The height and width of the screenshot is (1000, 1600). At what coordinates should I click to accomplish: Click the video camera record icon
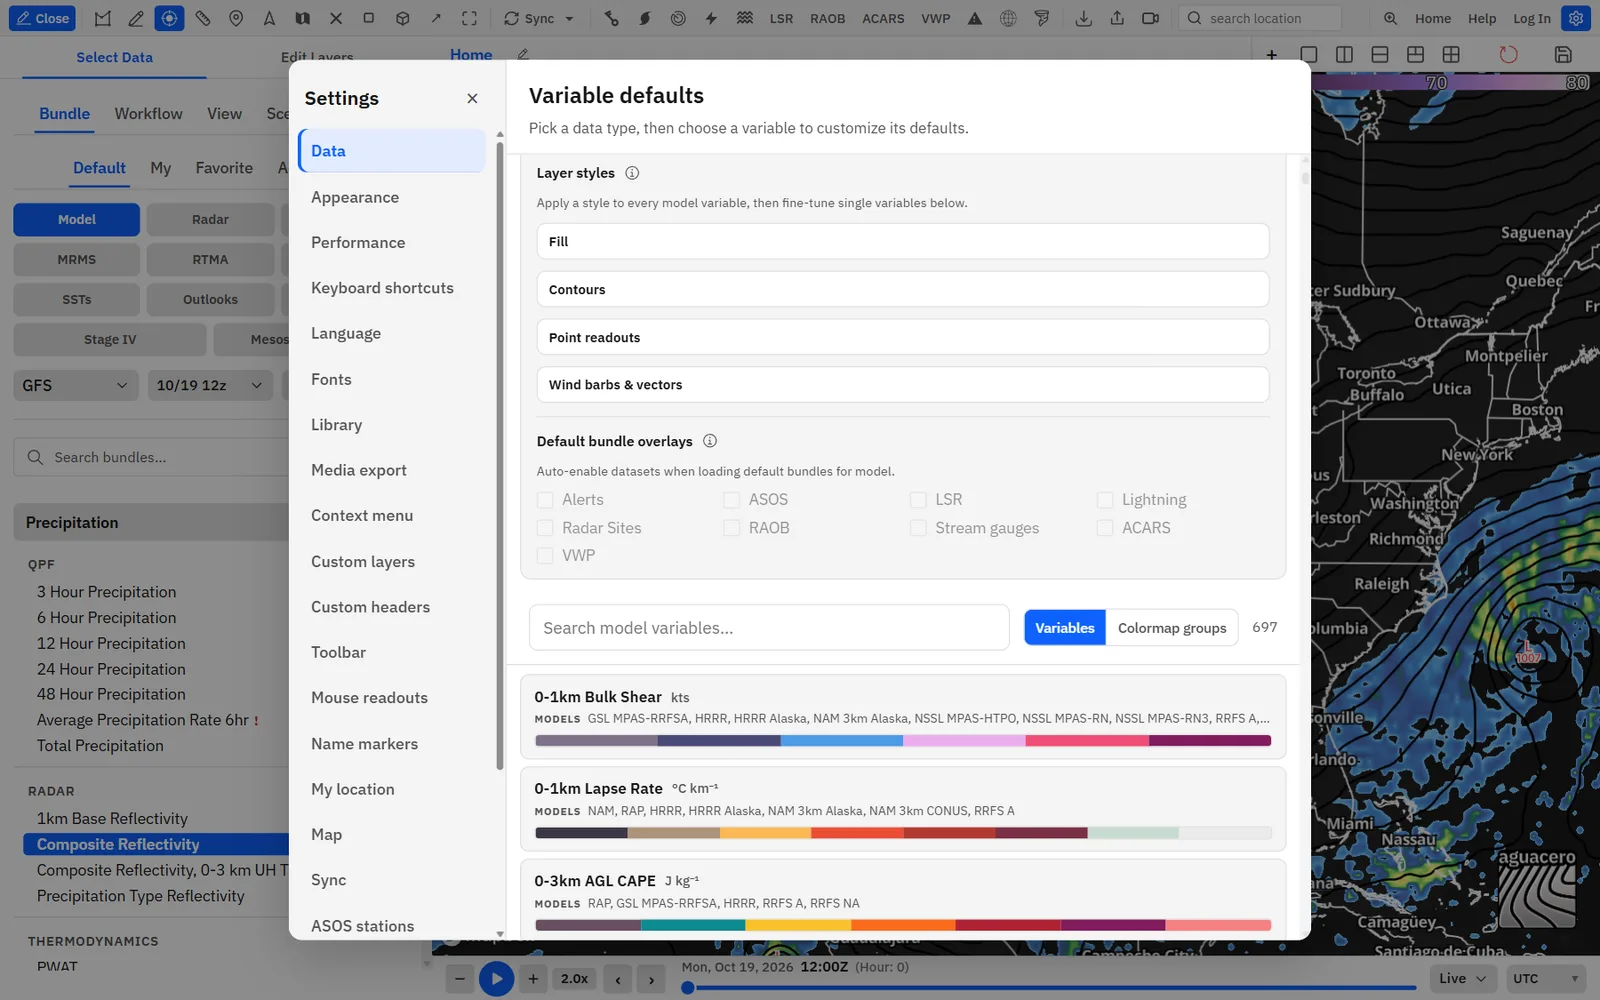[x=1150, y=18]
